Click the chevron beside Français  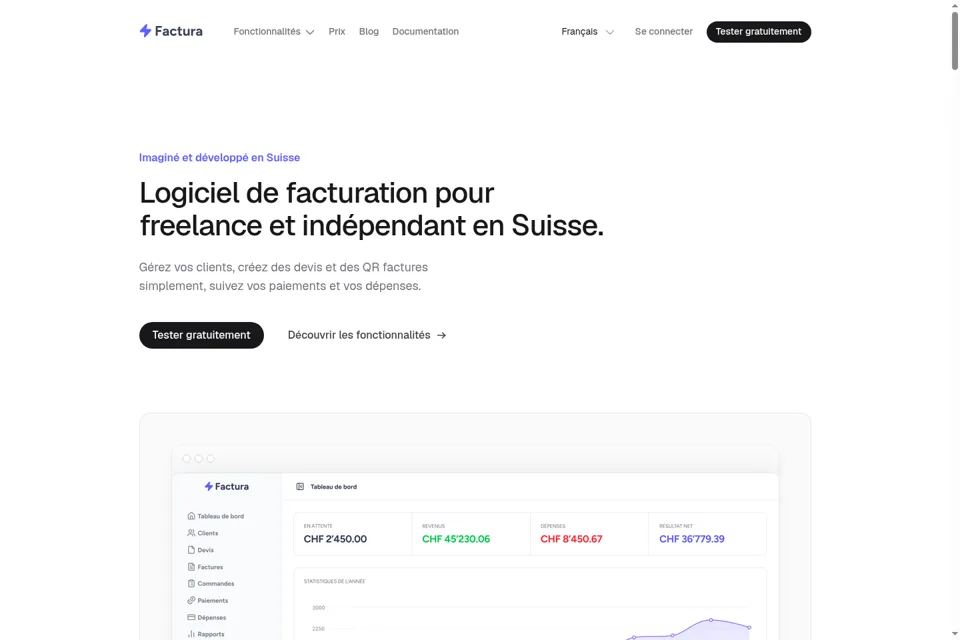coord(610,32)
